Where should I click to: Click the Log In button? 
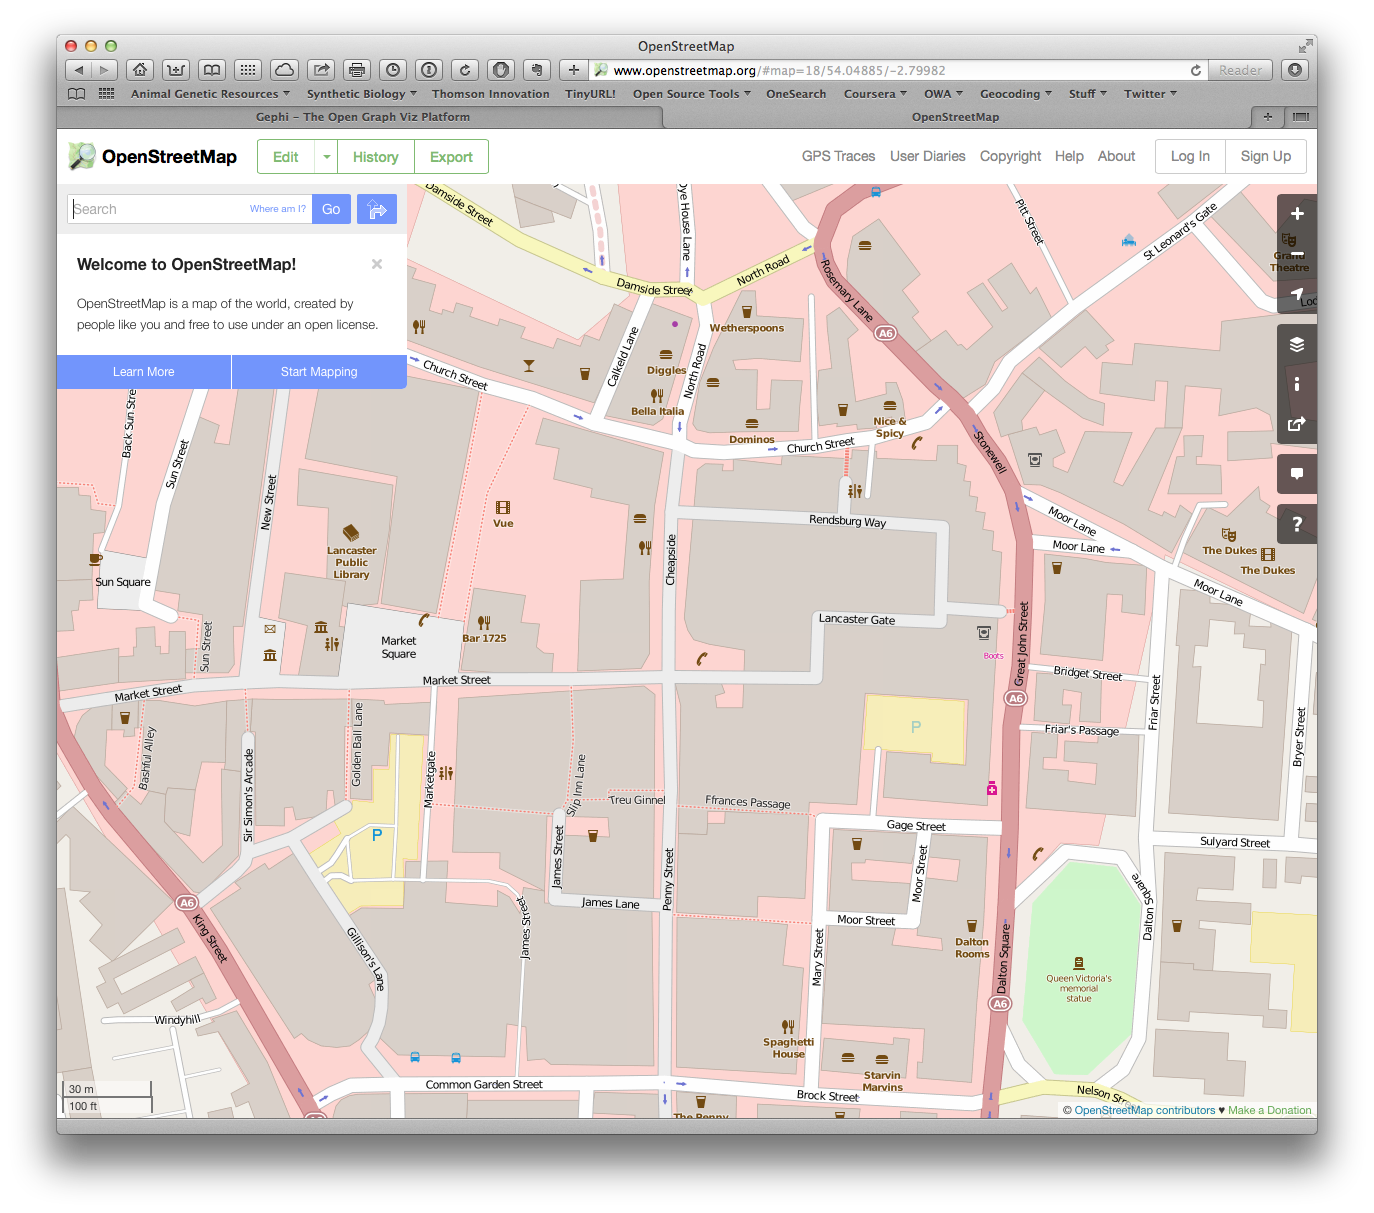(x=1190, y=156)
